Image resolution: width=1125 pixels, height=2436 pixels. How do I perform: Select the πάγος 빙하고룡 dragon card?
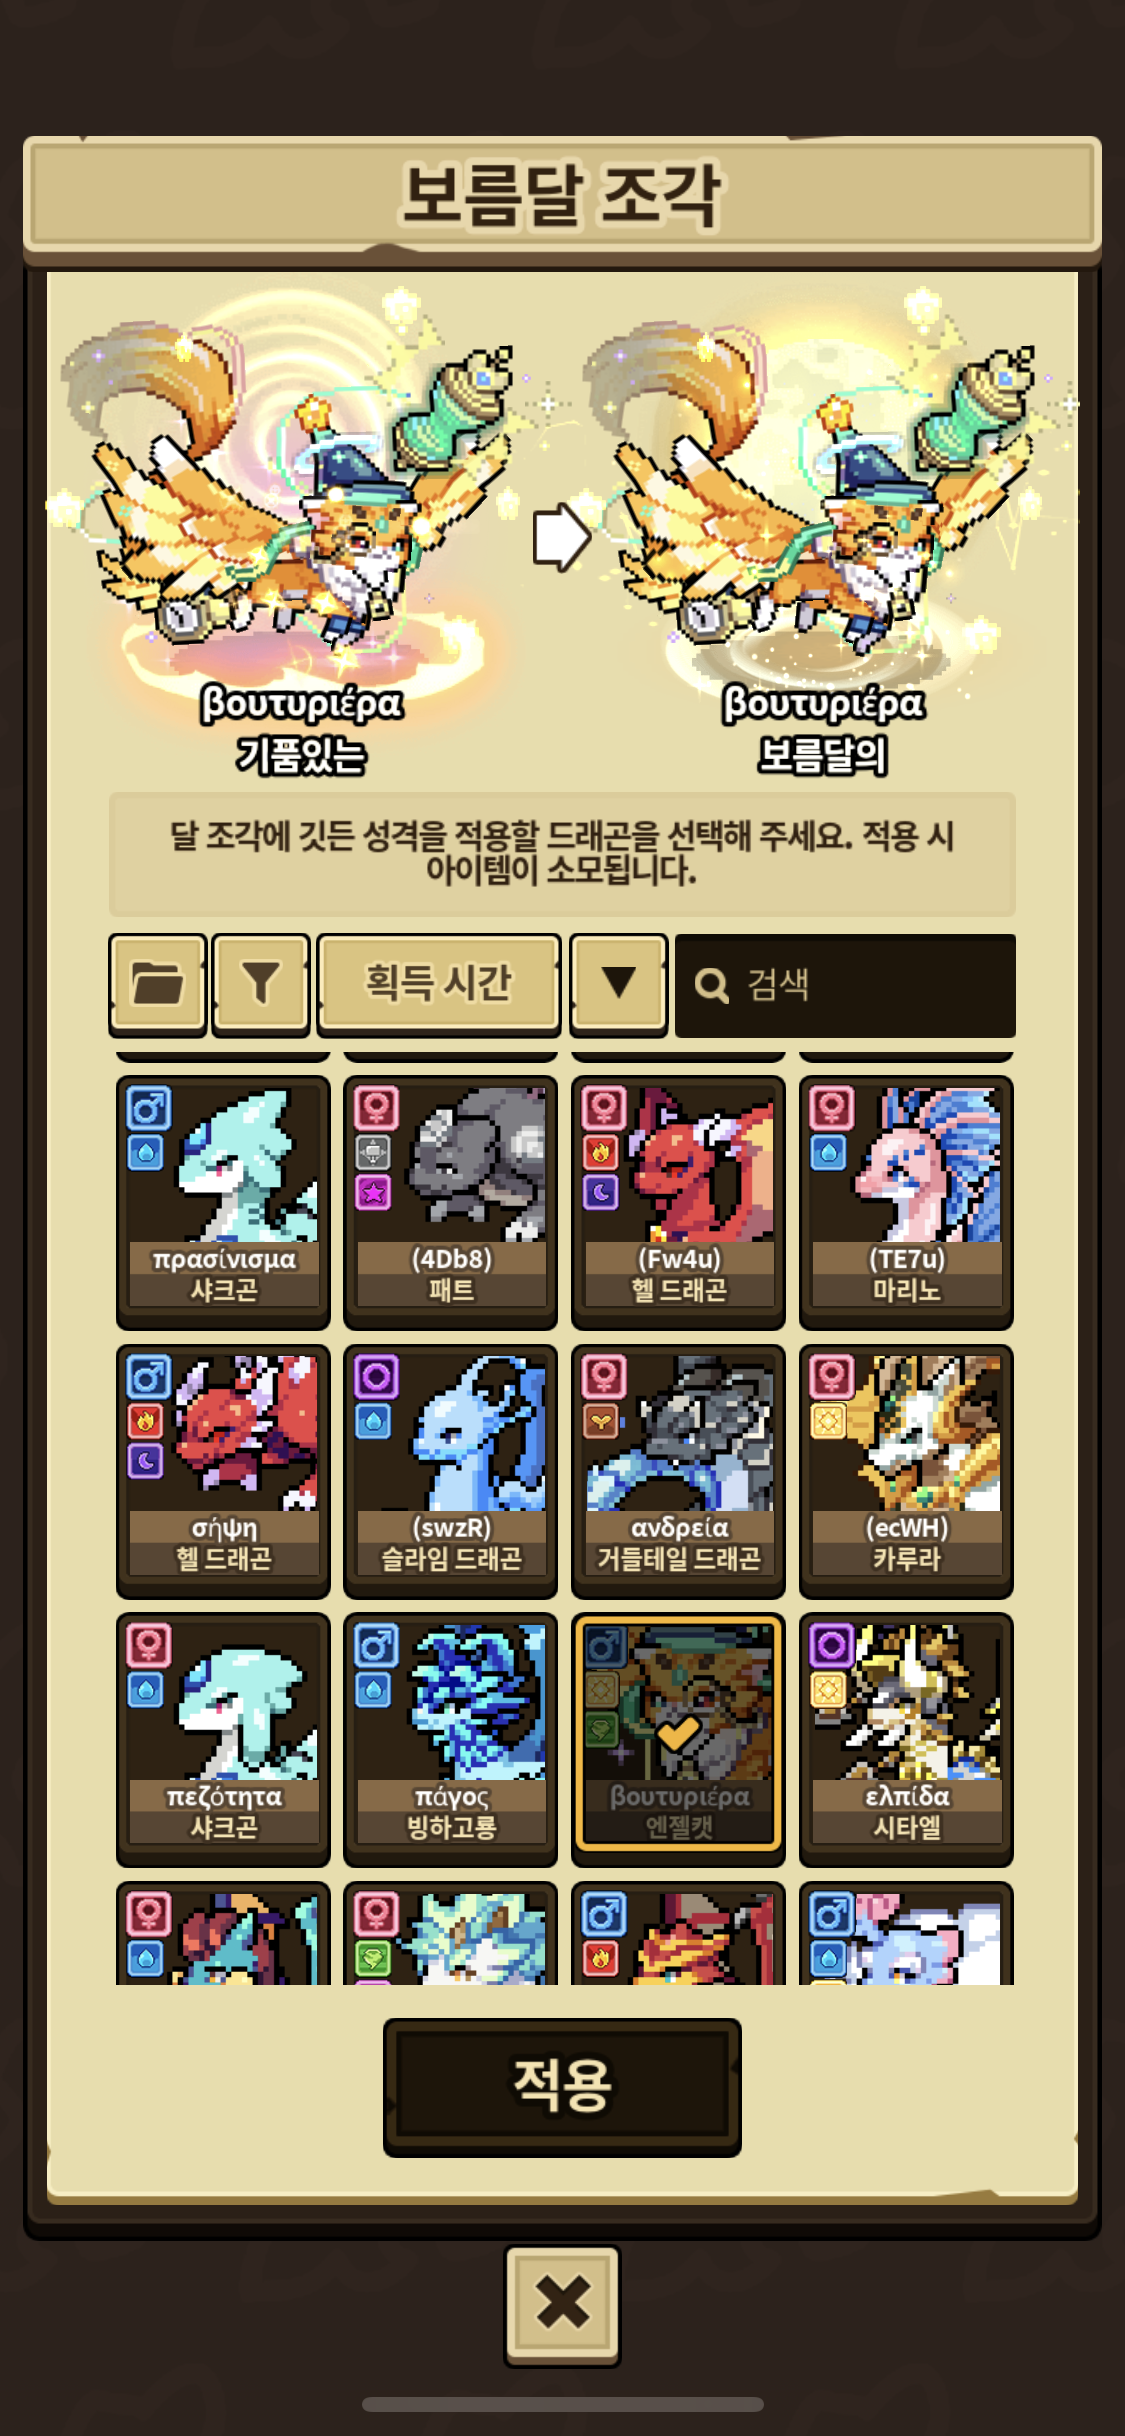[450, 1740]
